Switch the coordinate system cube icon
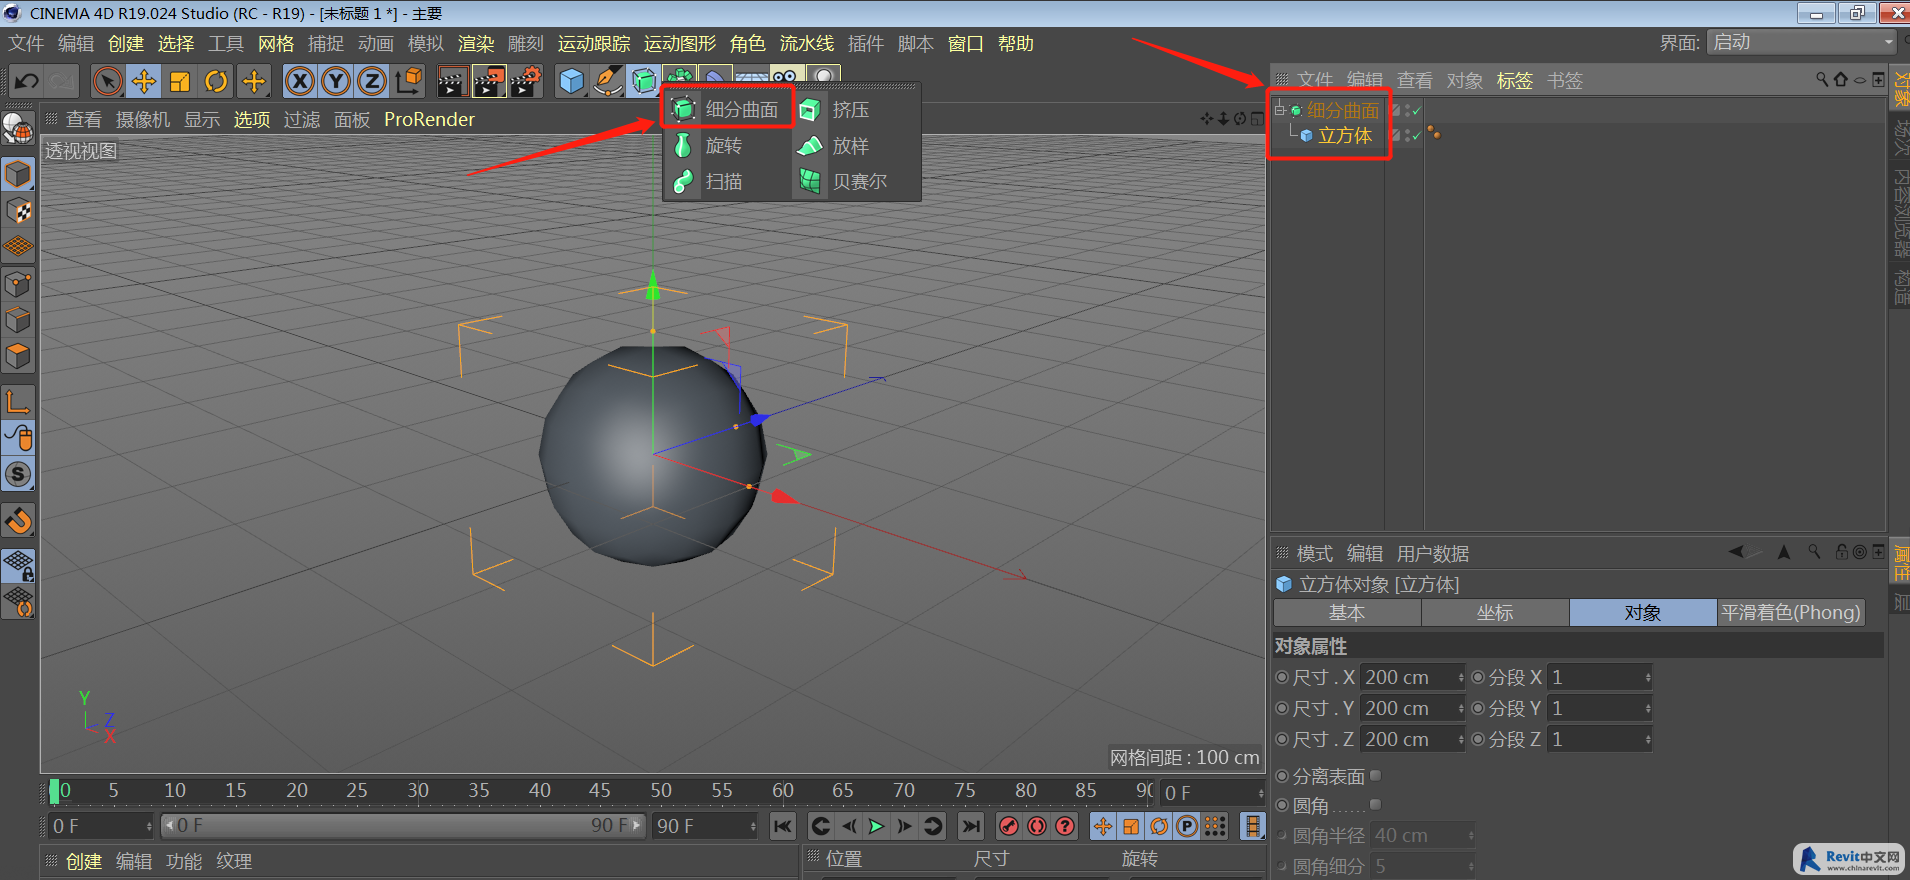The image size is (1910, 880). (x=408, y=81)
